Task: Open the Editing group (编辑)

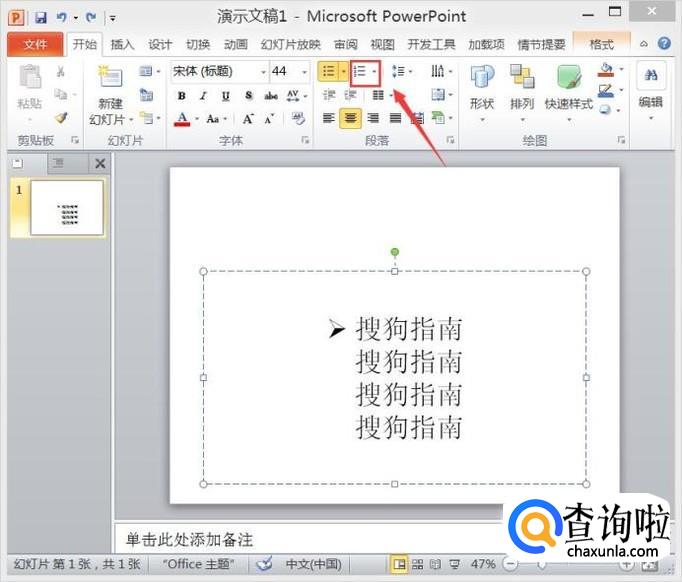Action: tap(651, 92)
